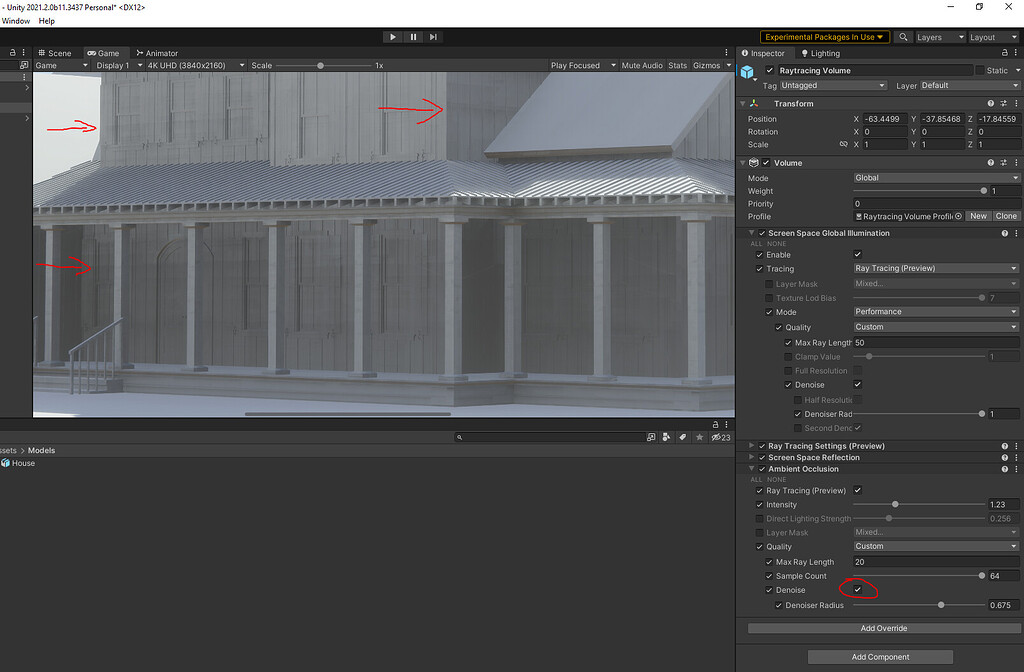Click the Step frame button
The height and width of the screenshot is (672, 1024).
coord(432,37)
